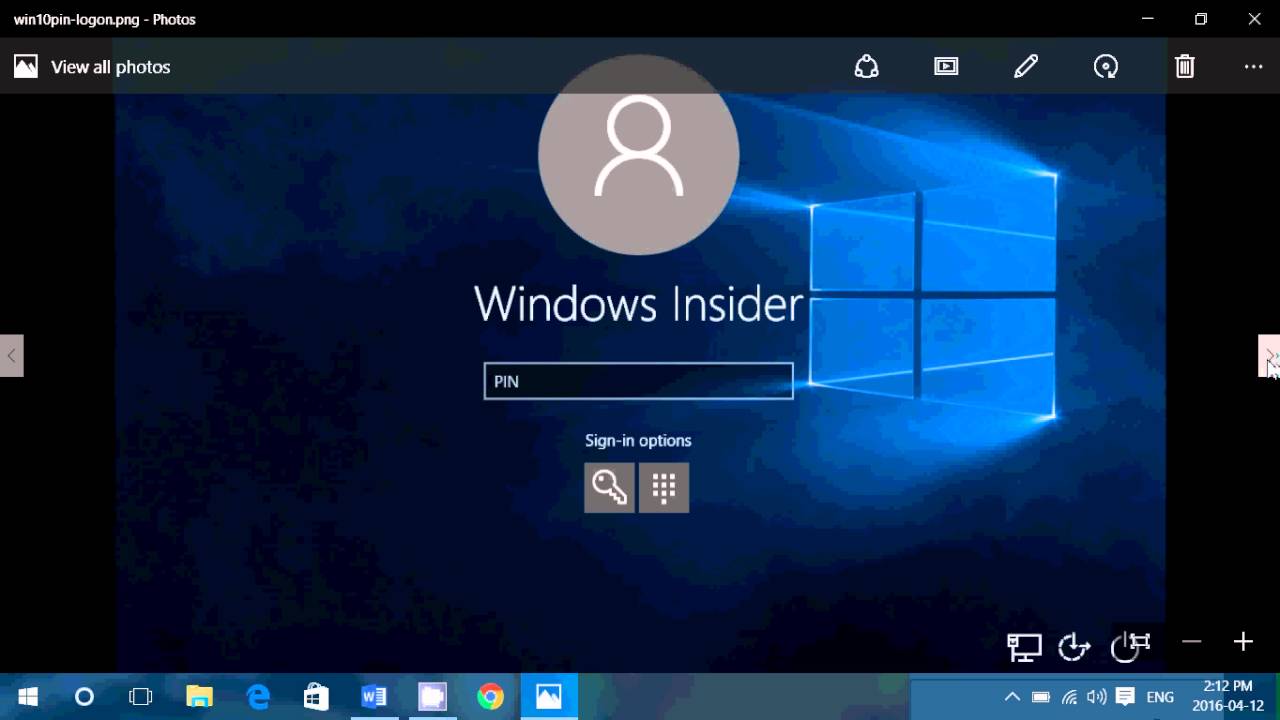Show the previous photo with the left arrow
1280x720 pixels.
11,356
